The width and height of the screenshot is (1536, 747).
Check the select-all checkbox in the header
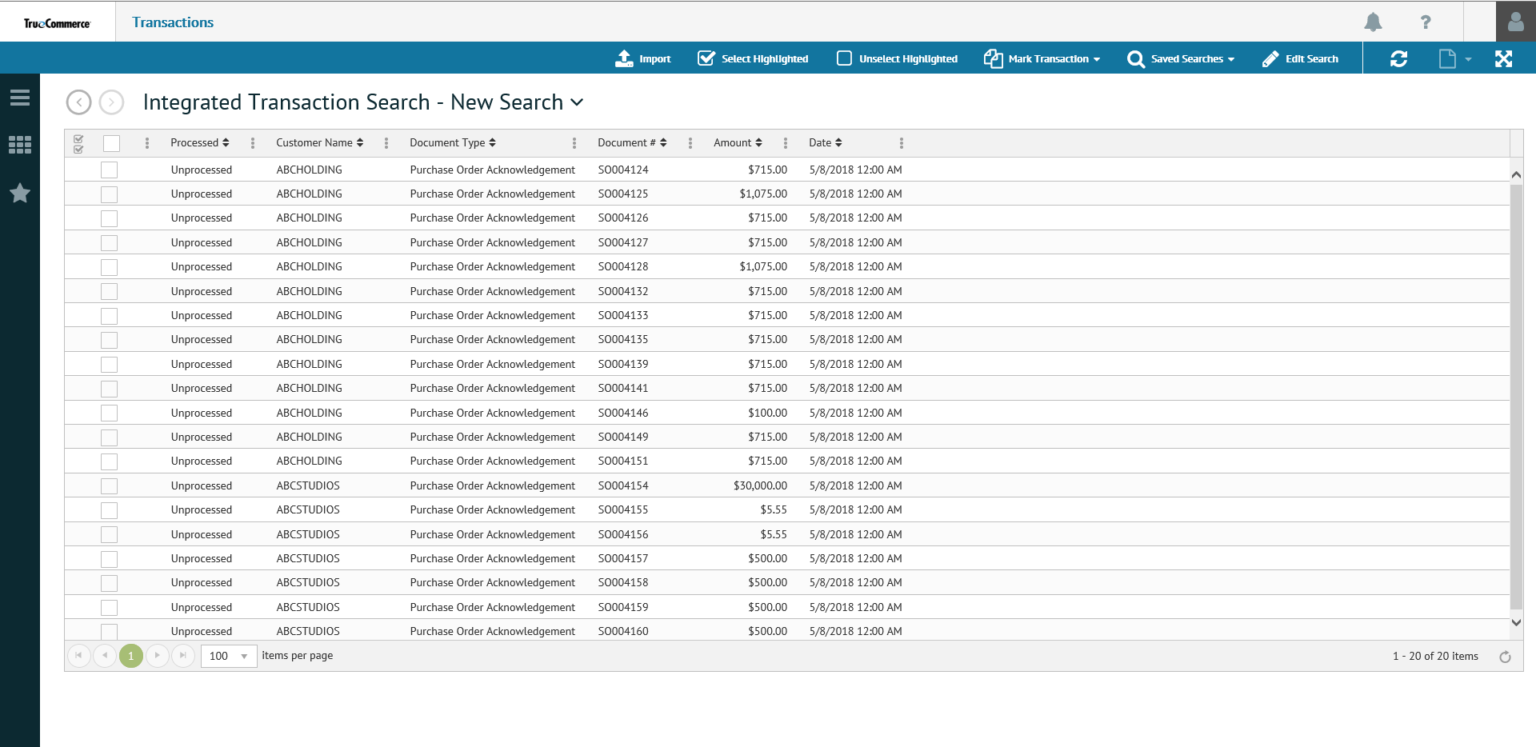pos(111,143)
